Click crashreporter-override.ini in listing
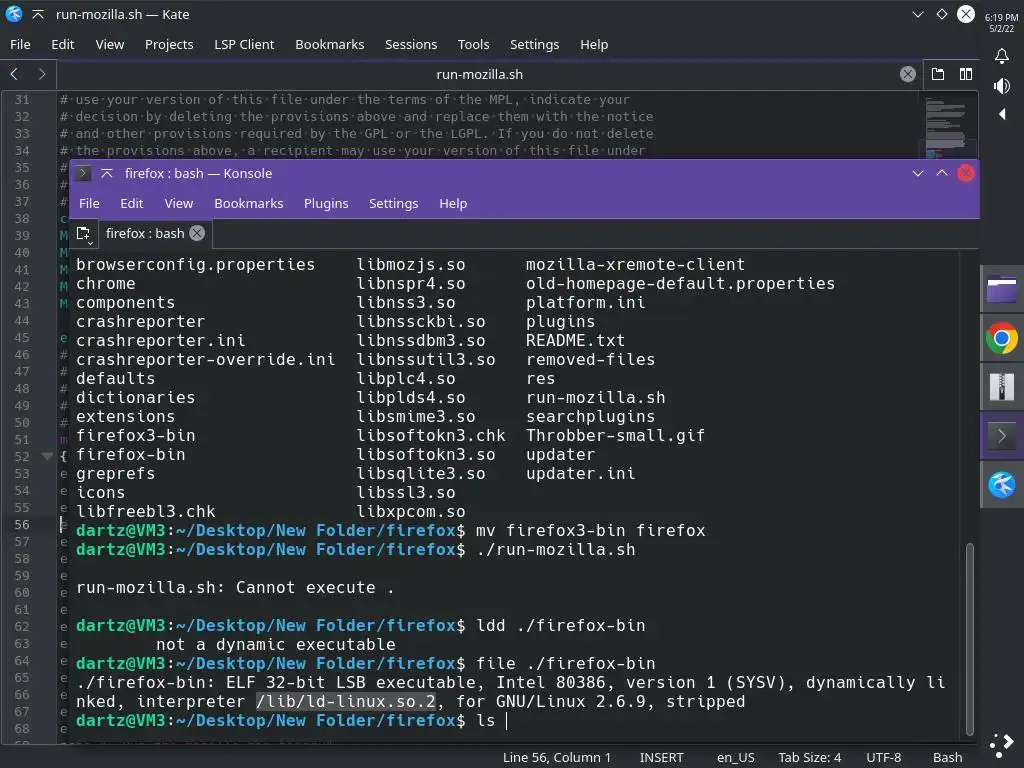Screen dimensions: 1024x768 pos(205,359)
